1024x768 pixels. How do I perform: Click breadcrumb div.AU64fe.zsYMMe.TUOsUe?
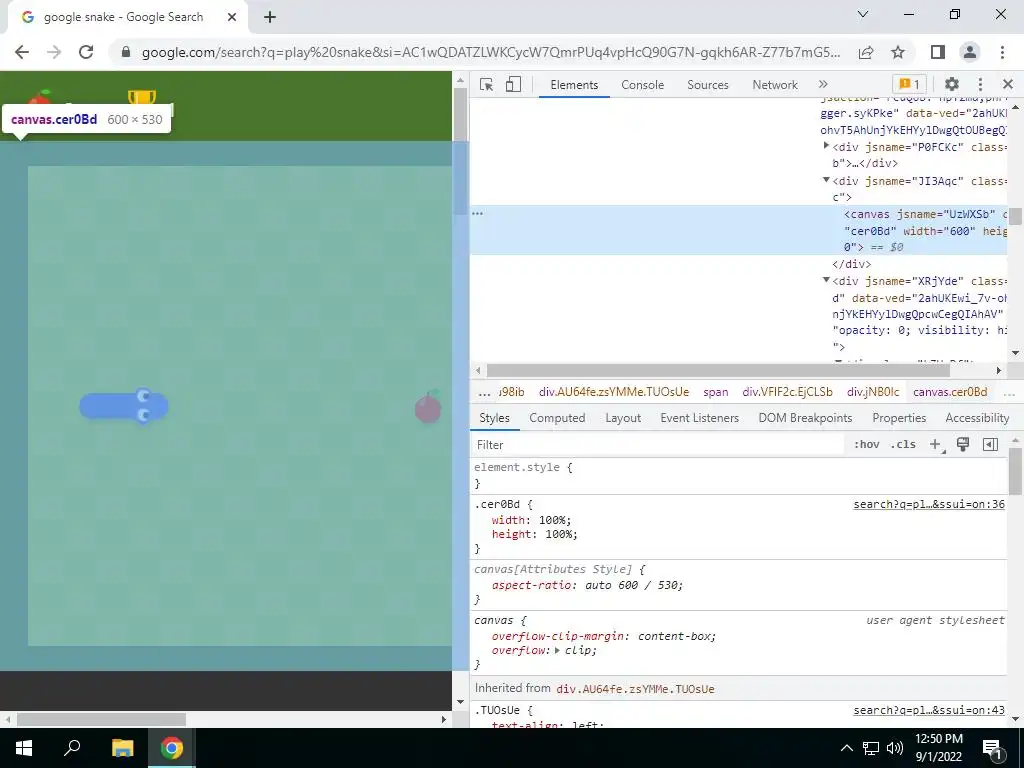[x=614, y=392]
